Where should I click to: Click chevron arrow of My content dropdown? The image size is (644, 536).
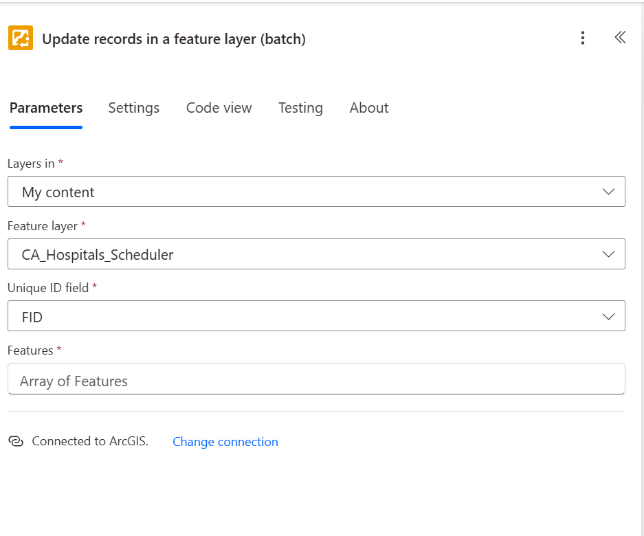(x=608, y=192)
